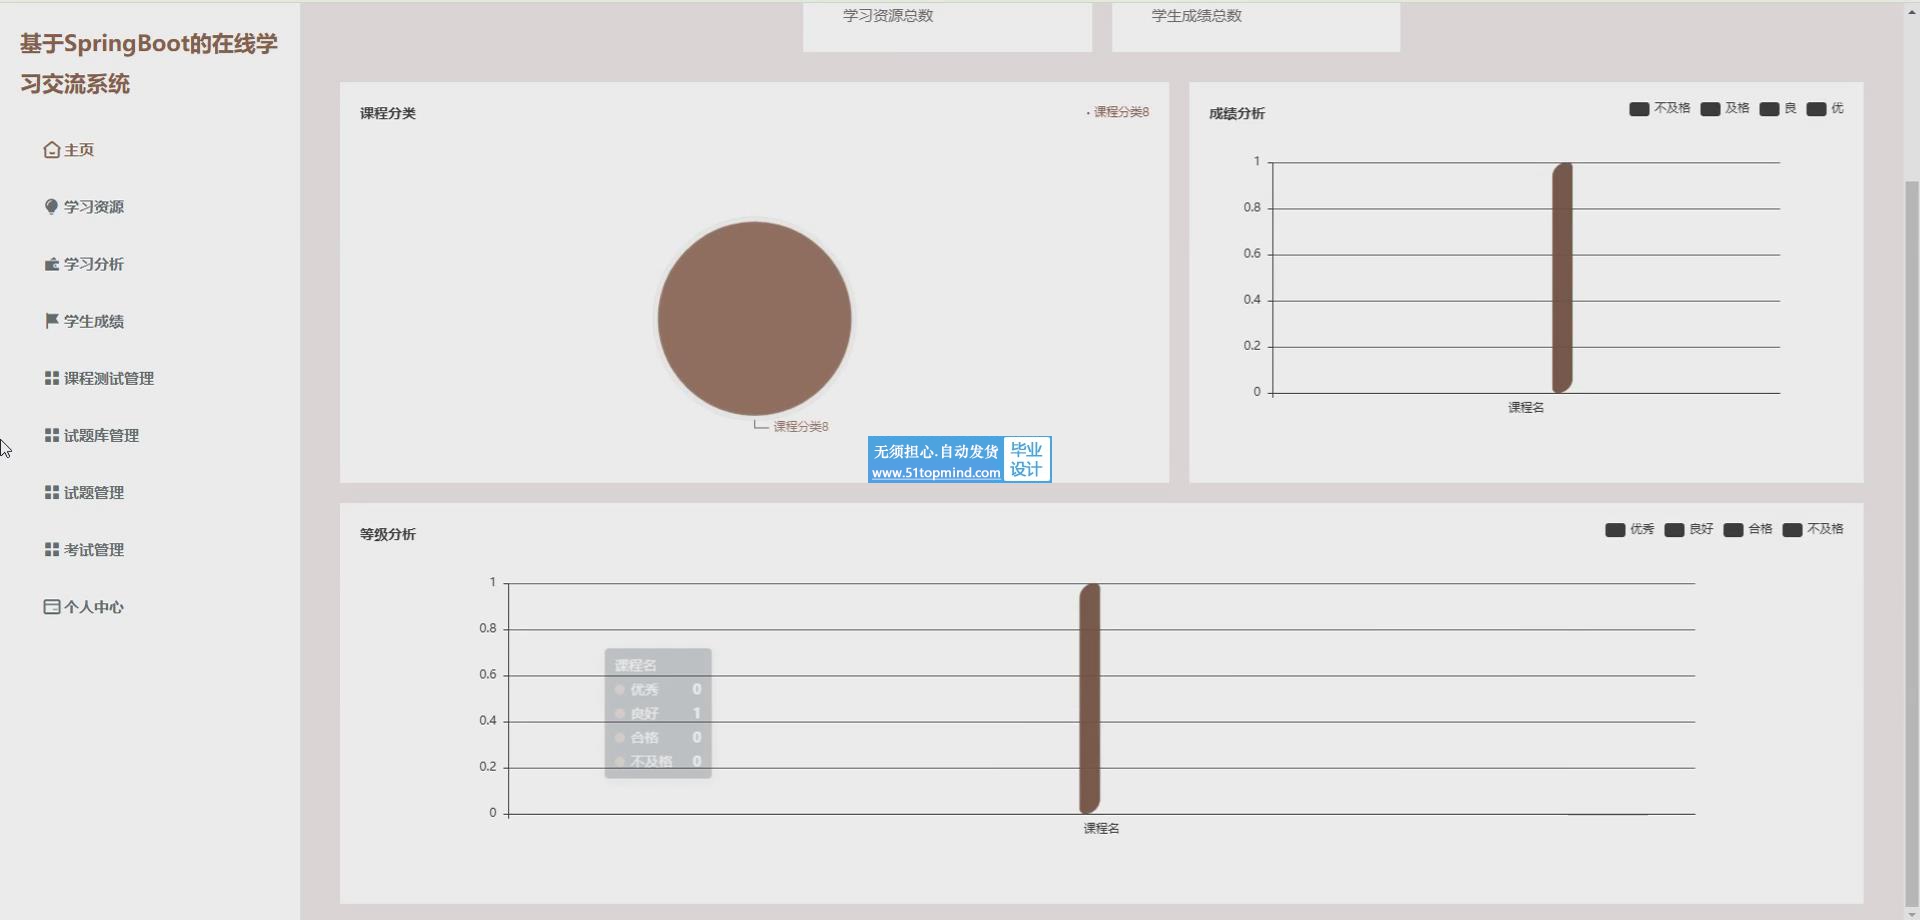Image resolution: width=1920 pixels, height=920 pixels.
Task: Toggle 不及格 legend in 成绩分析 chart
Action: click(x=1659, y=108)
